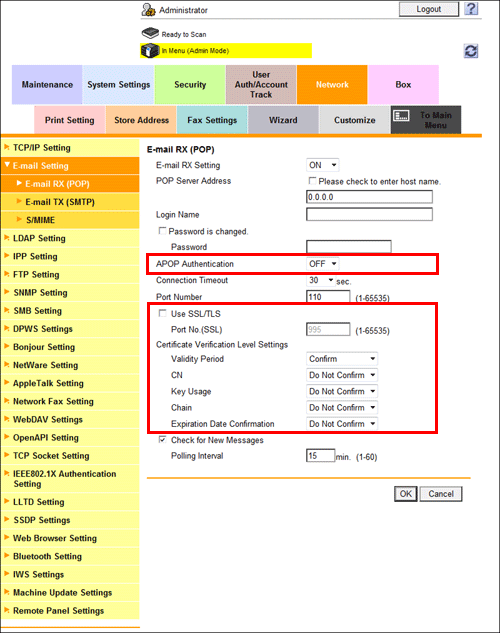
Task: Click the help question mark icon
Action: 471,9
